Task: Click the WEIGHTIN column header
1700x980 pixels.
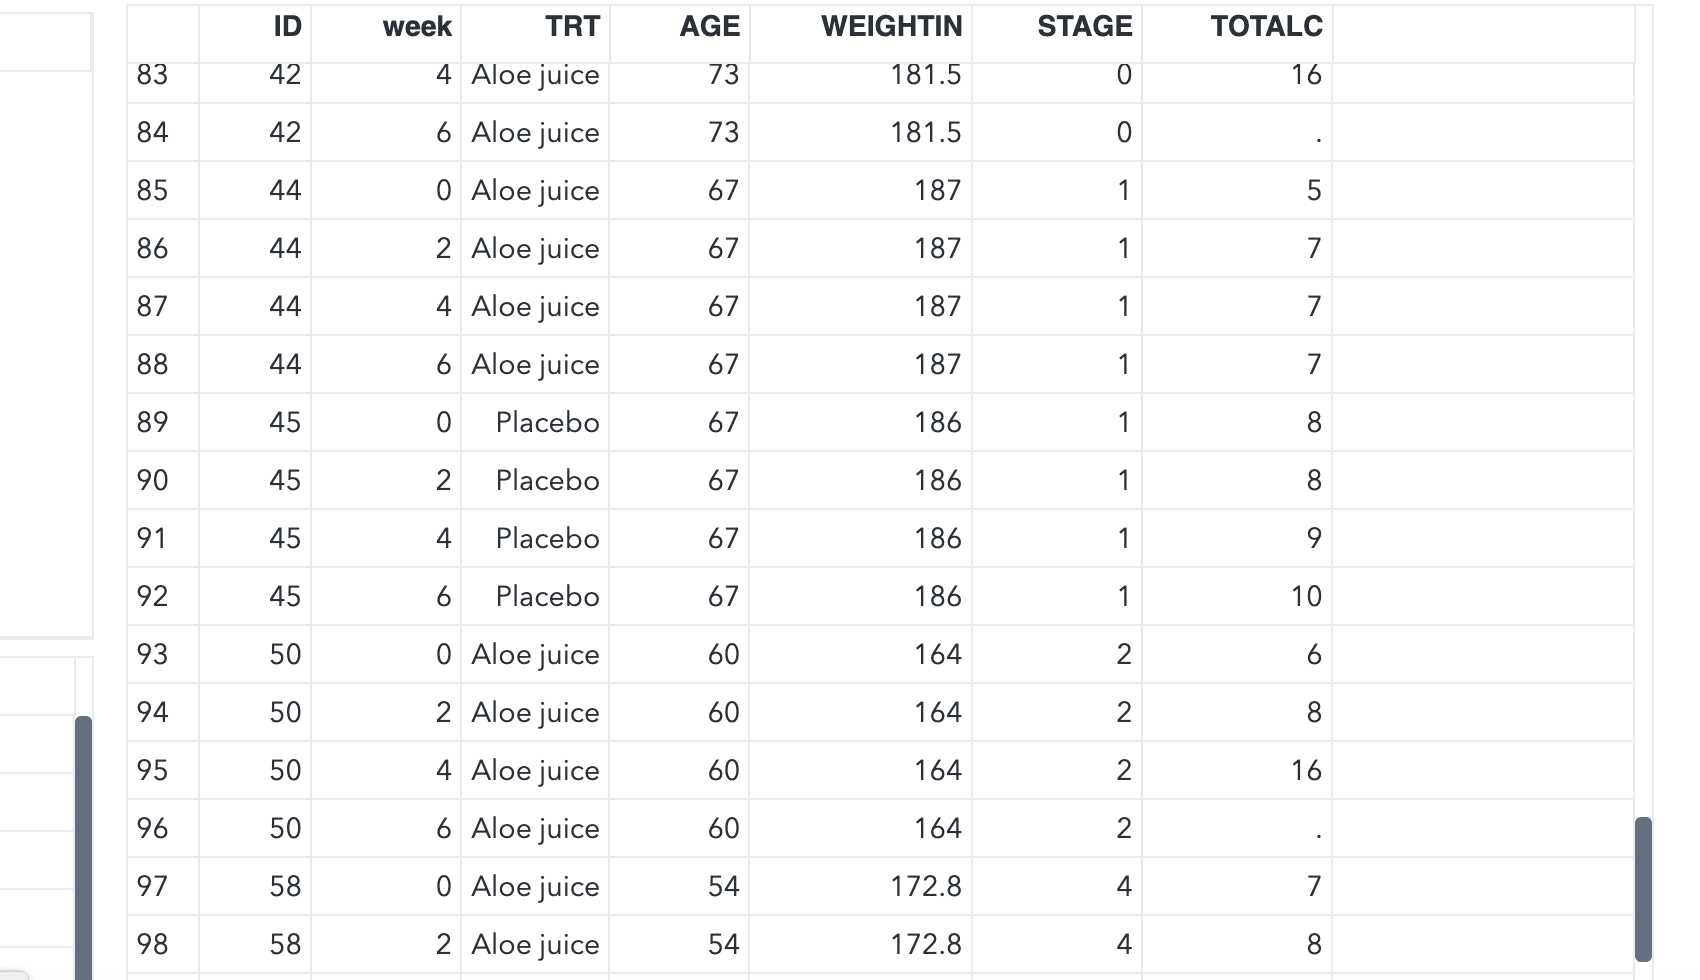Action: click(860, 27)
